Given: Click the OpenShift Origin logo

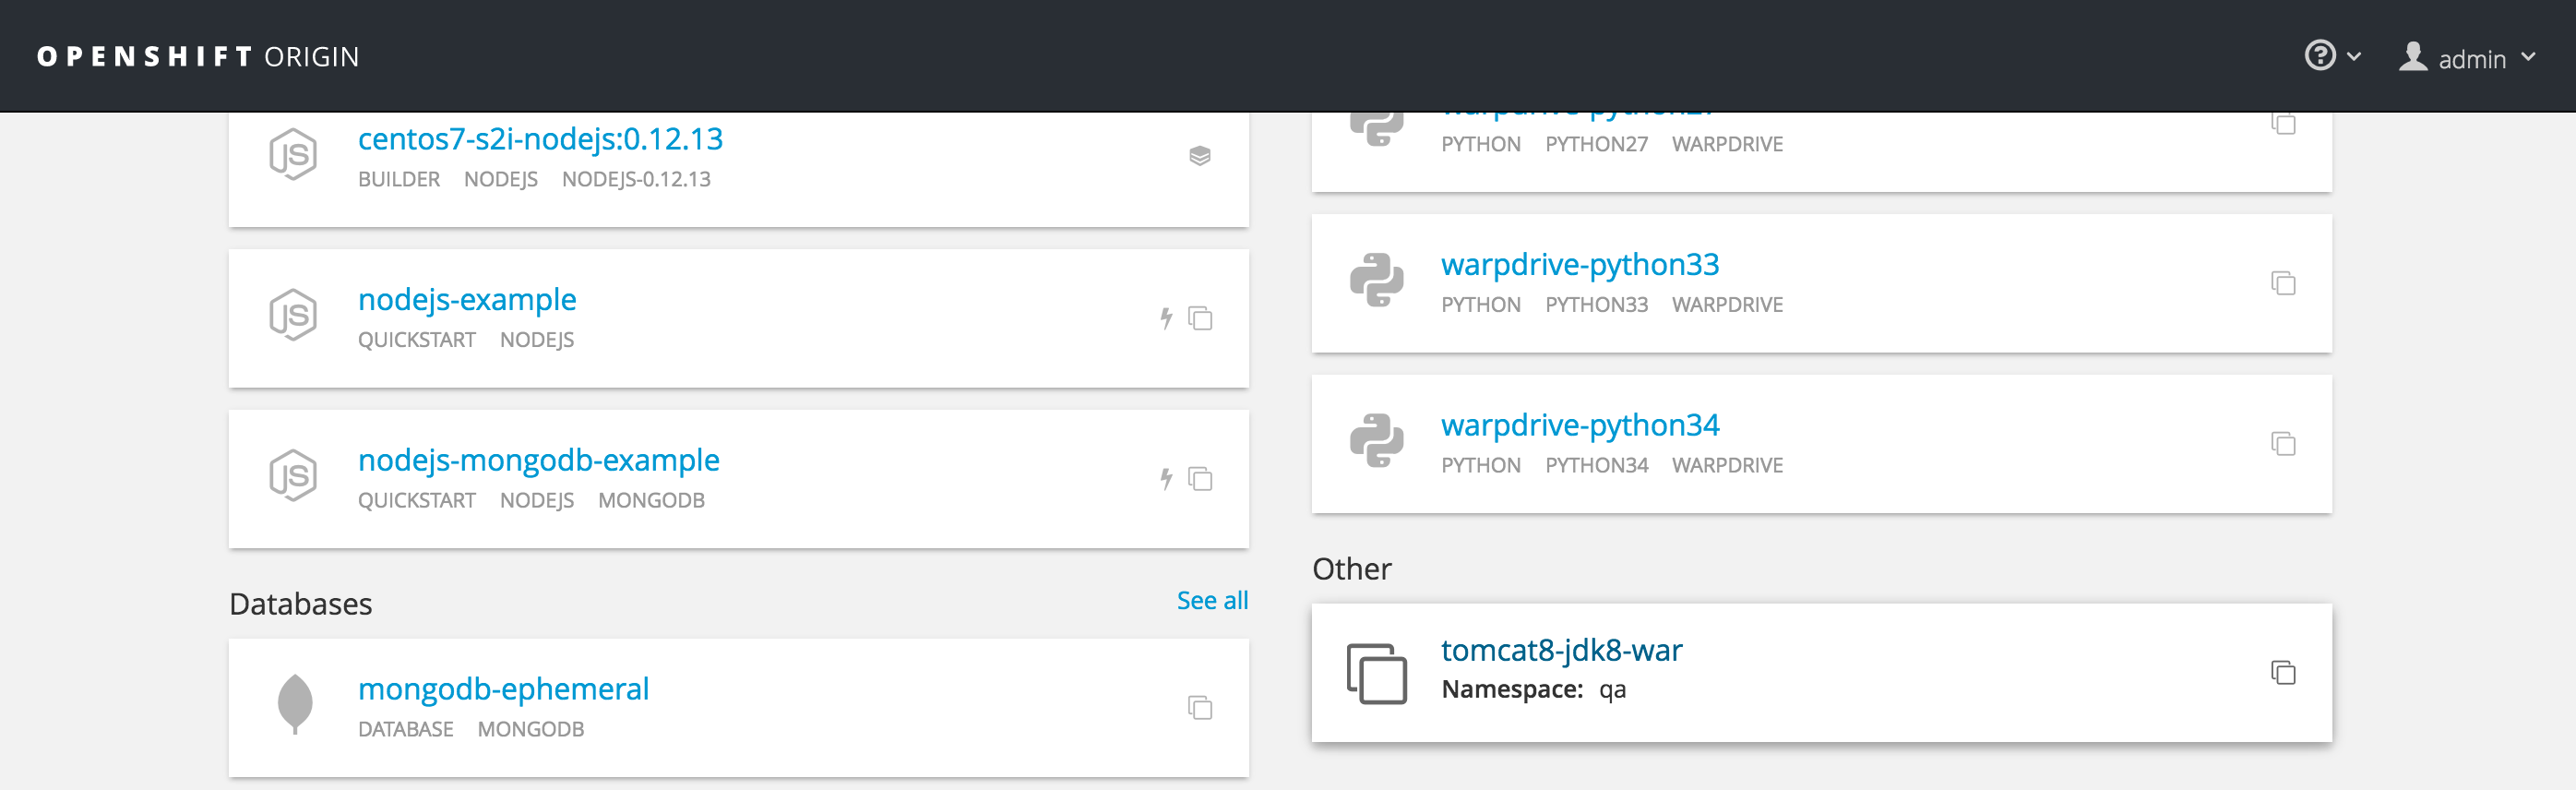Looking at the screenshot, I should [x=198, y=57].
